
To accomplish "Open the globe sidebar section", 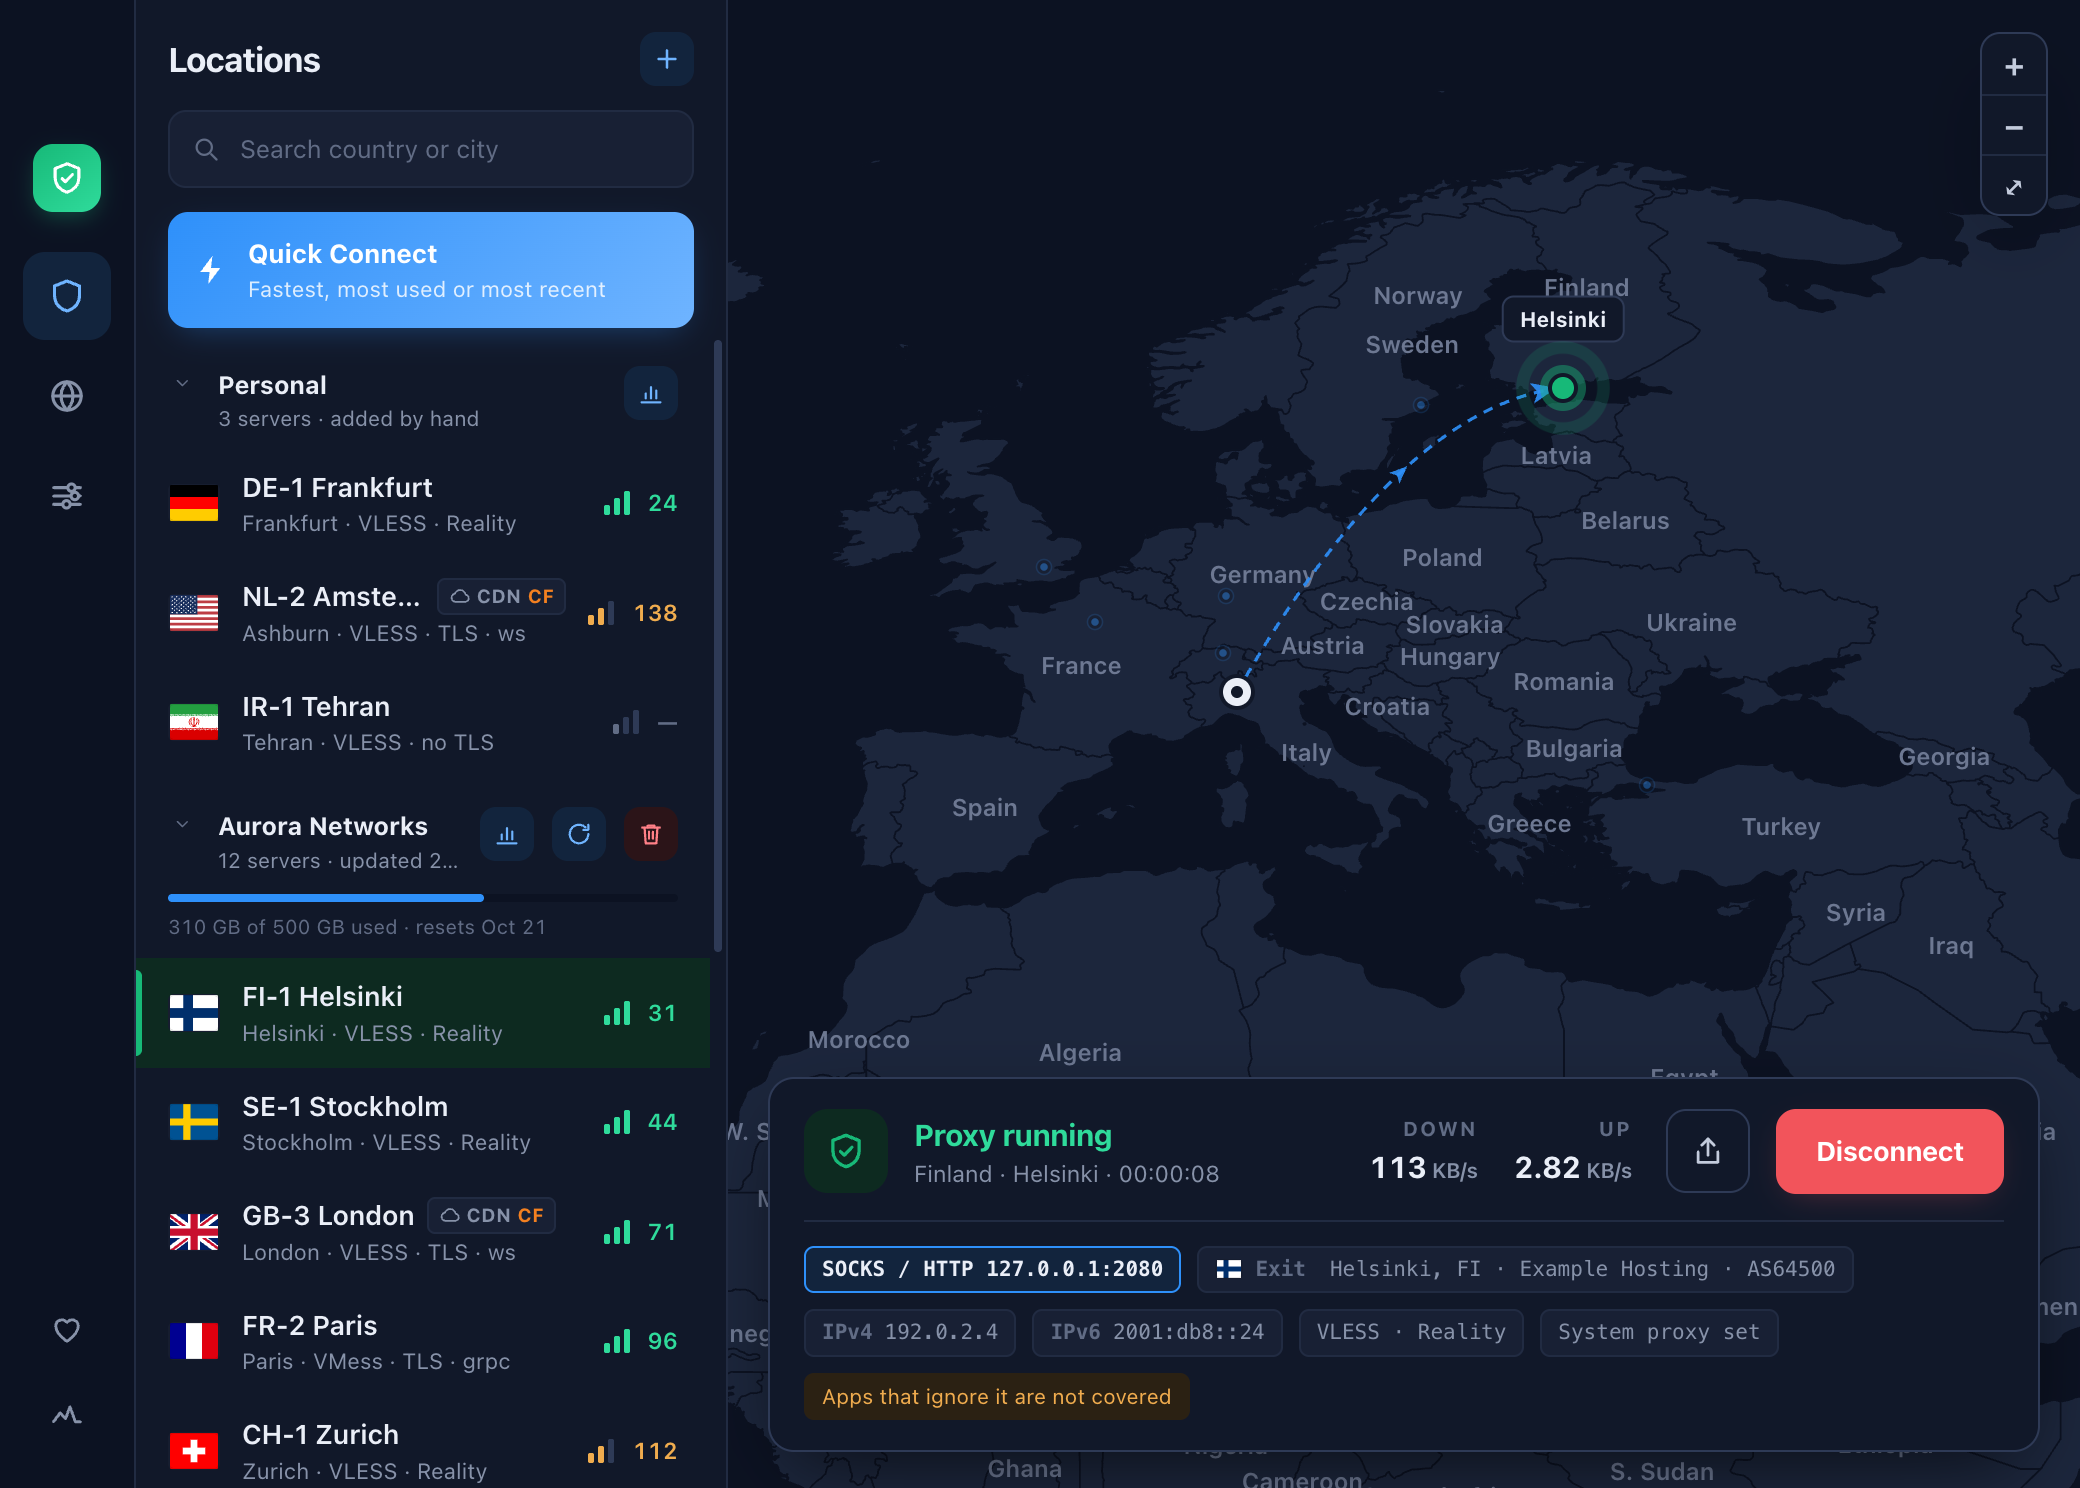I will 67,396.
